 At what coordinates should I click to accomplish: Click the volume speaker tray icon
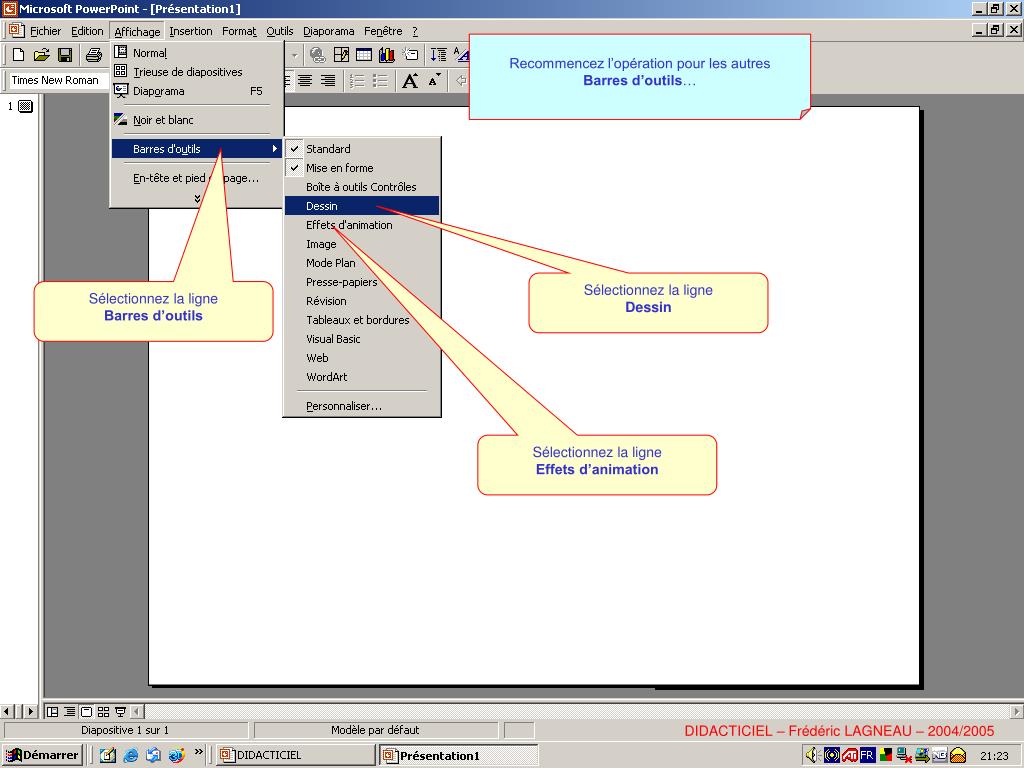(x=812, y=755)
